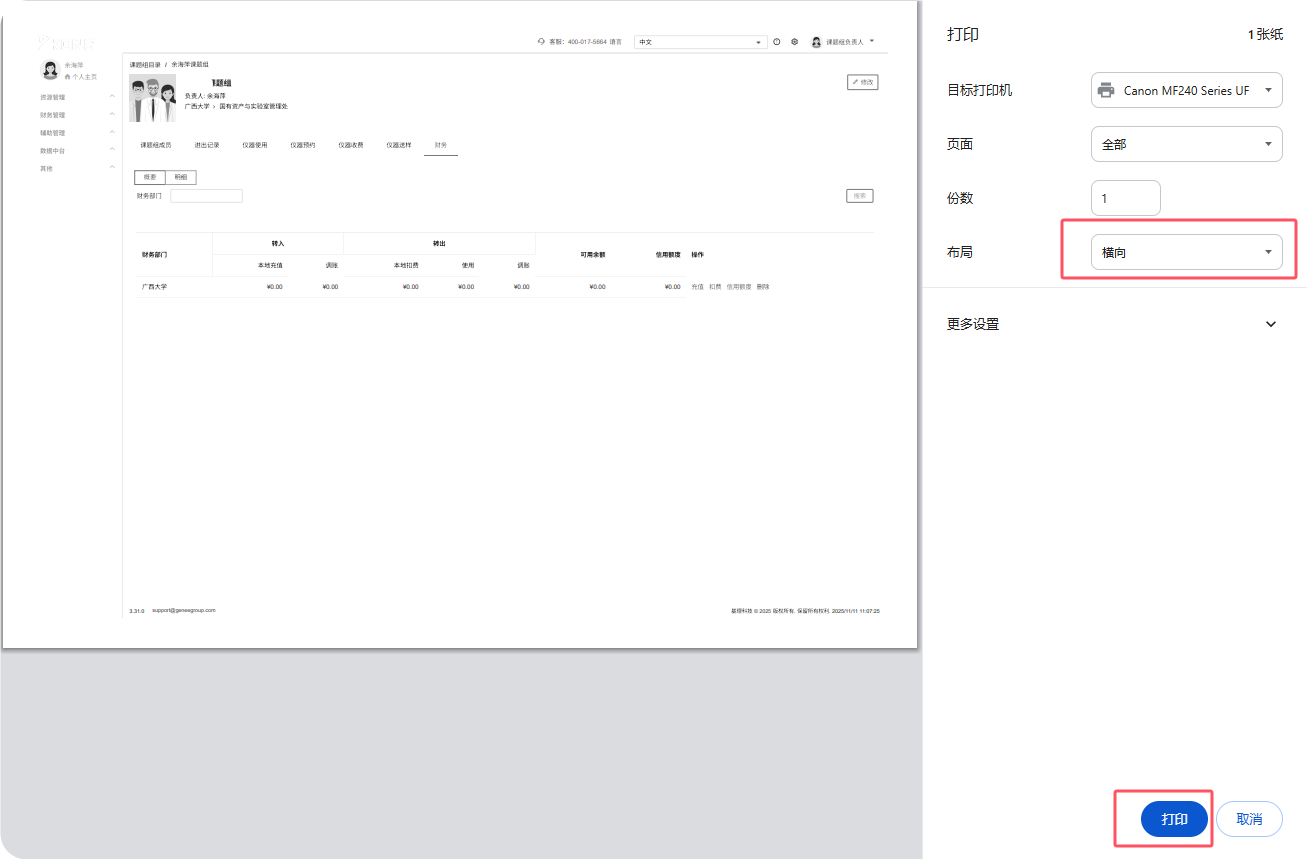Click the research group photo thumbnail
The height and width of the screenshot is (859, 1307).
coord(152,98)
